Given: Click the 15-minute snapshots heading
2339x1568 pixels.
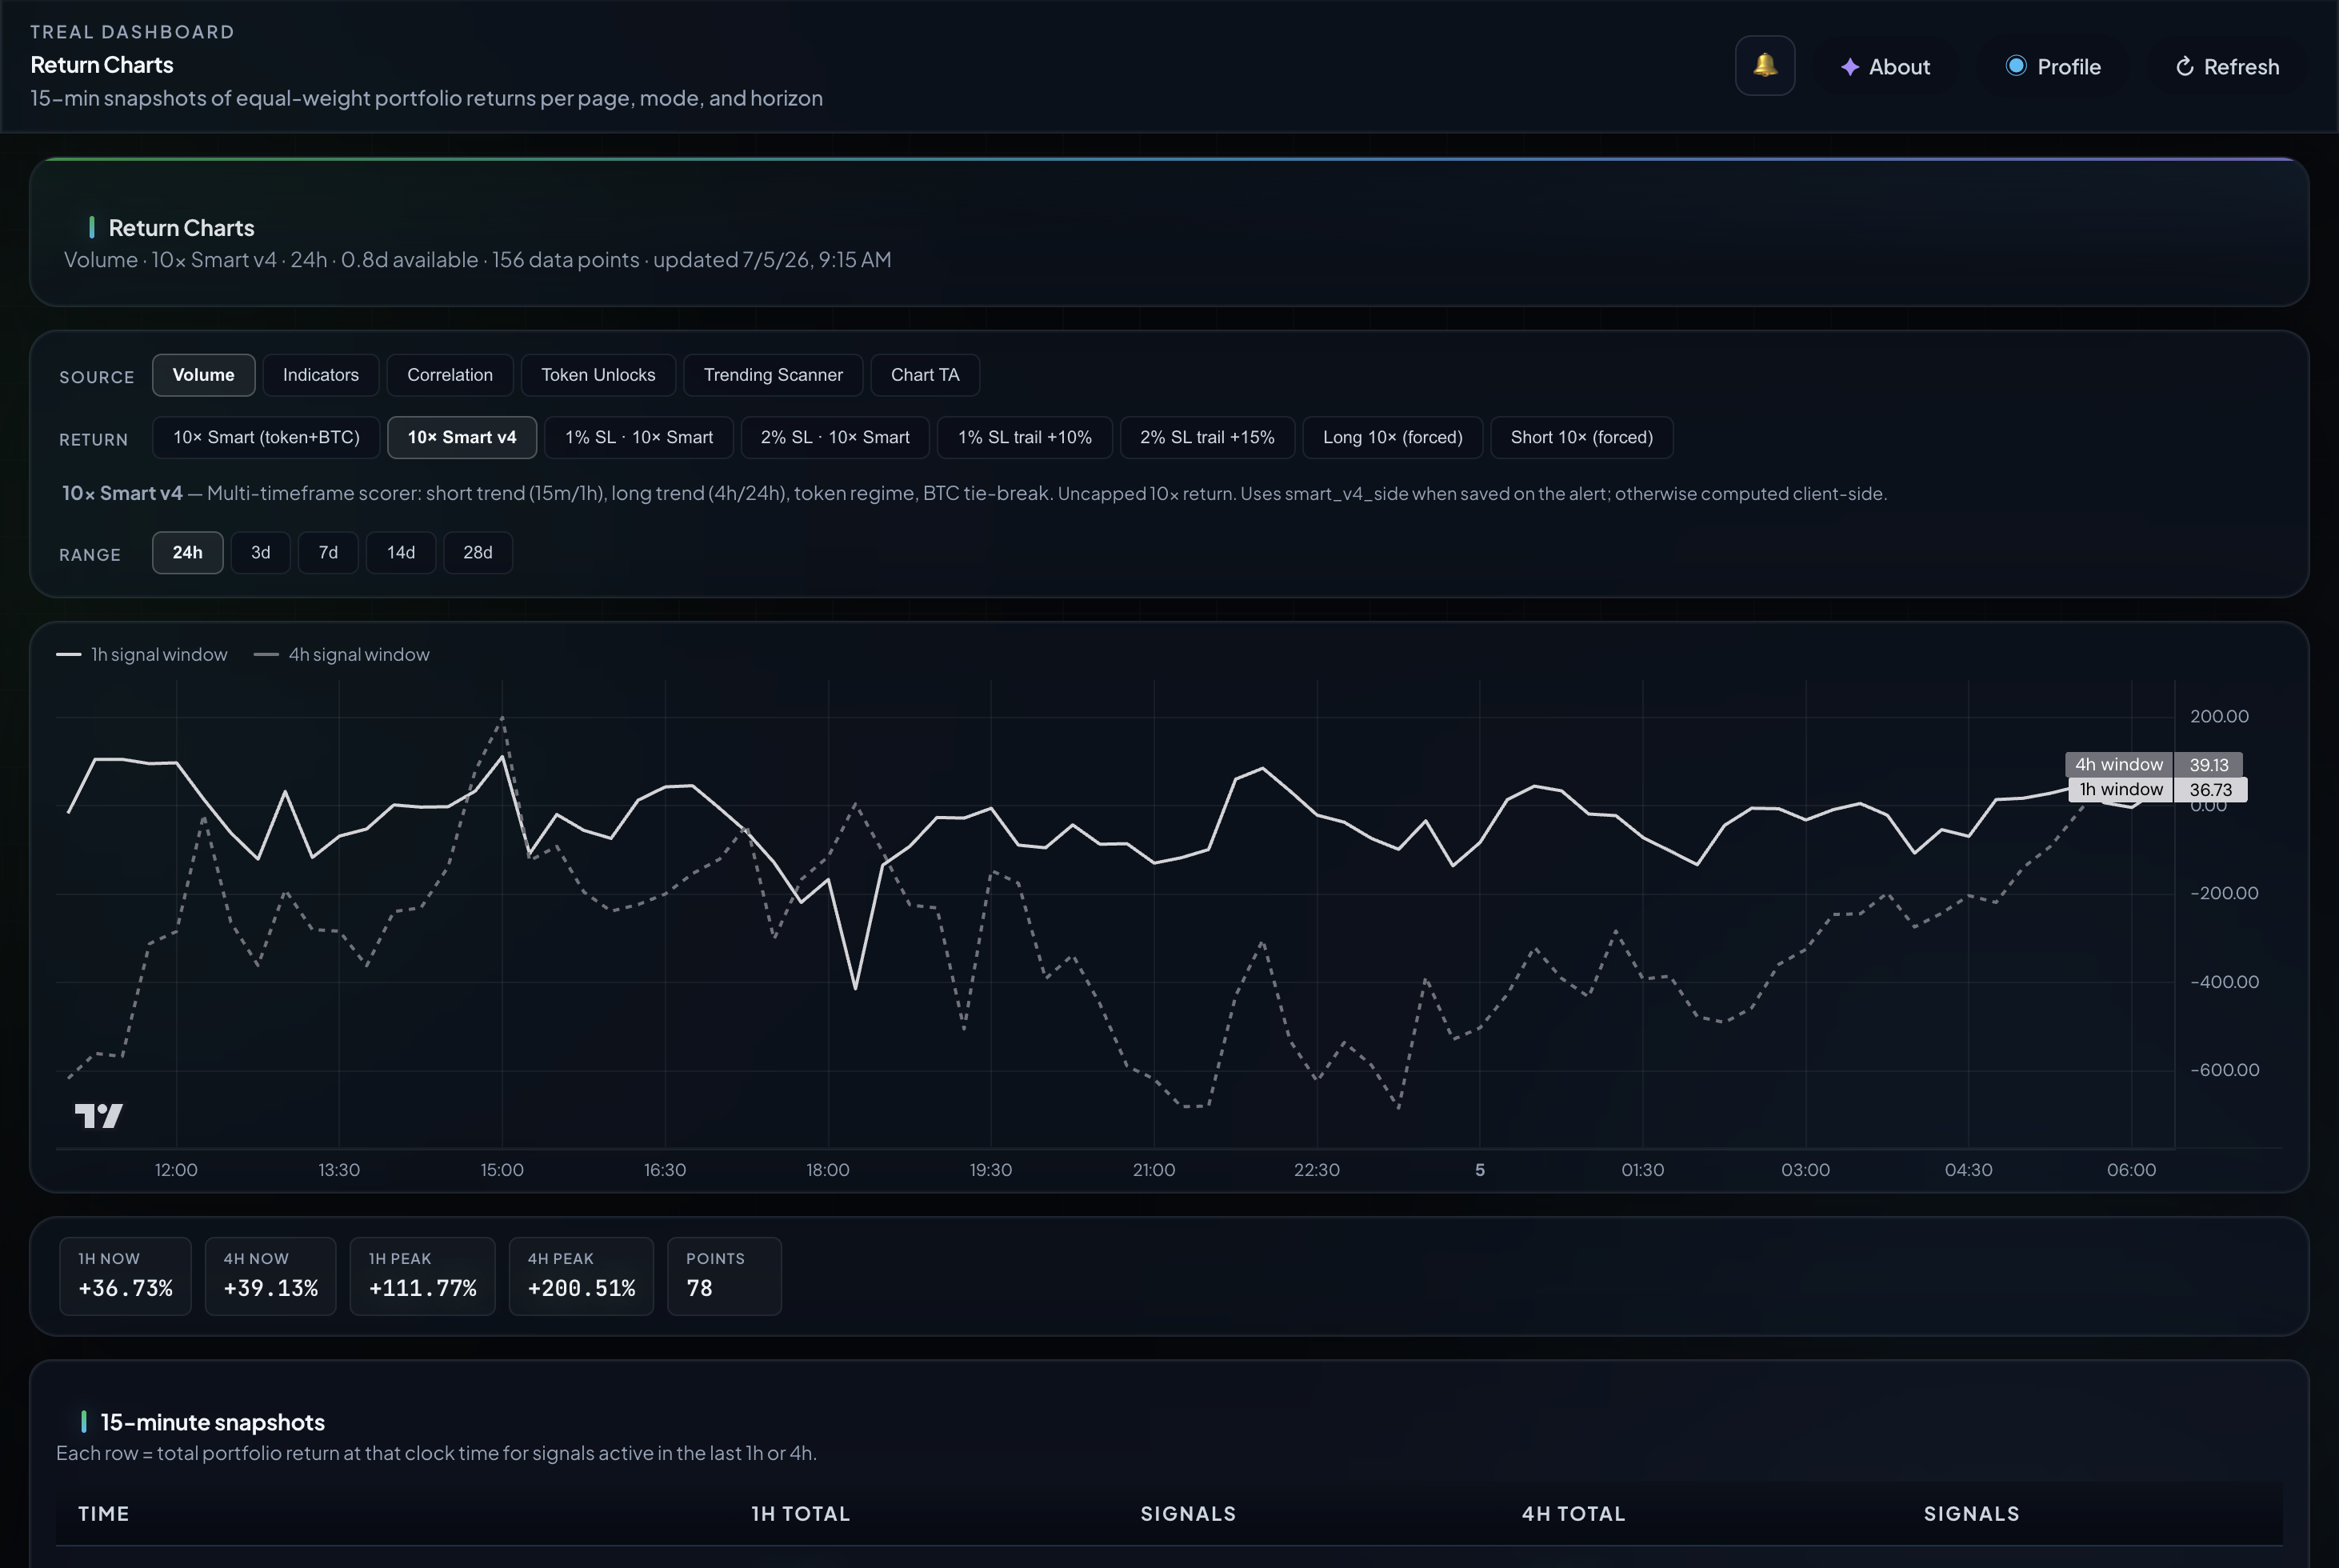Looking at the screenshot, I should [212, 1422].
